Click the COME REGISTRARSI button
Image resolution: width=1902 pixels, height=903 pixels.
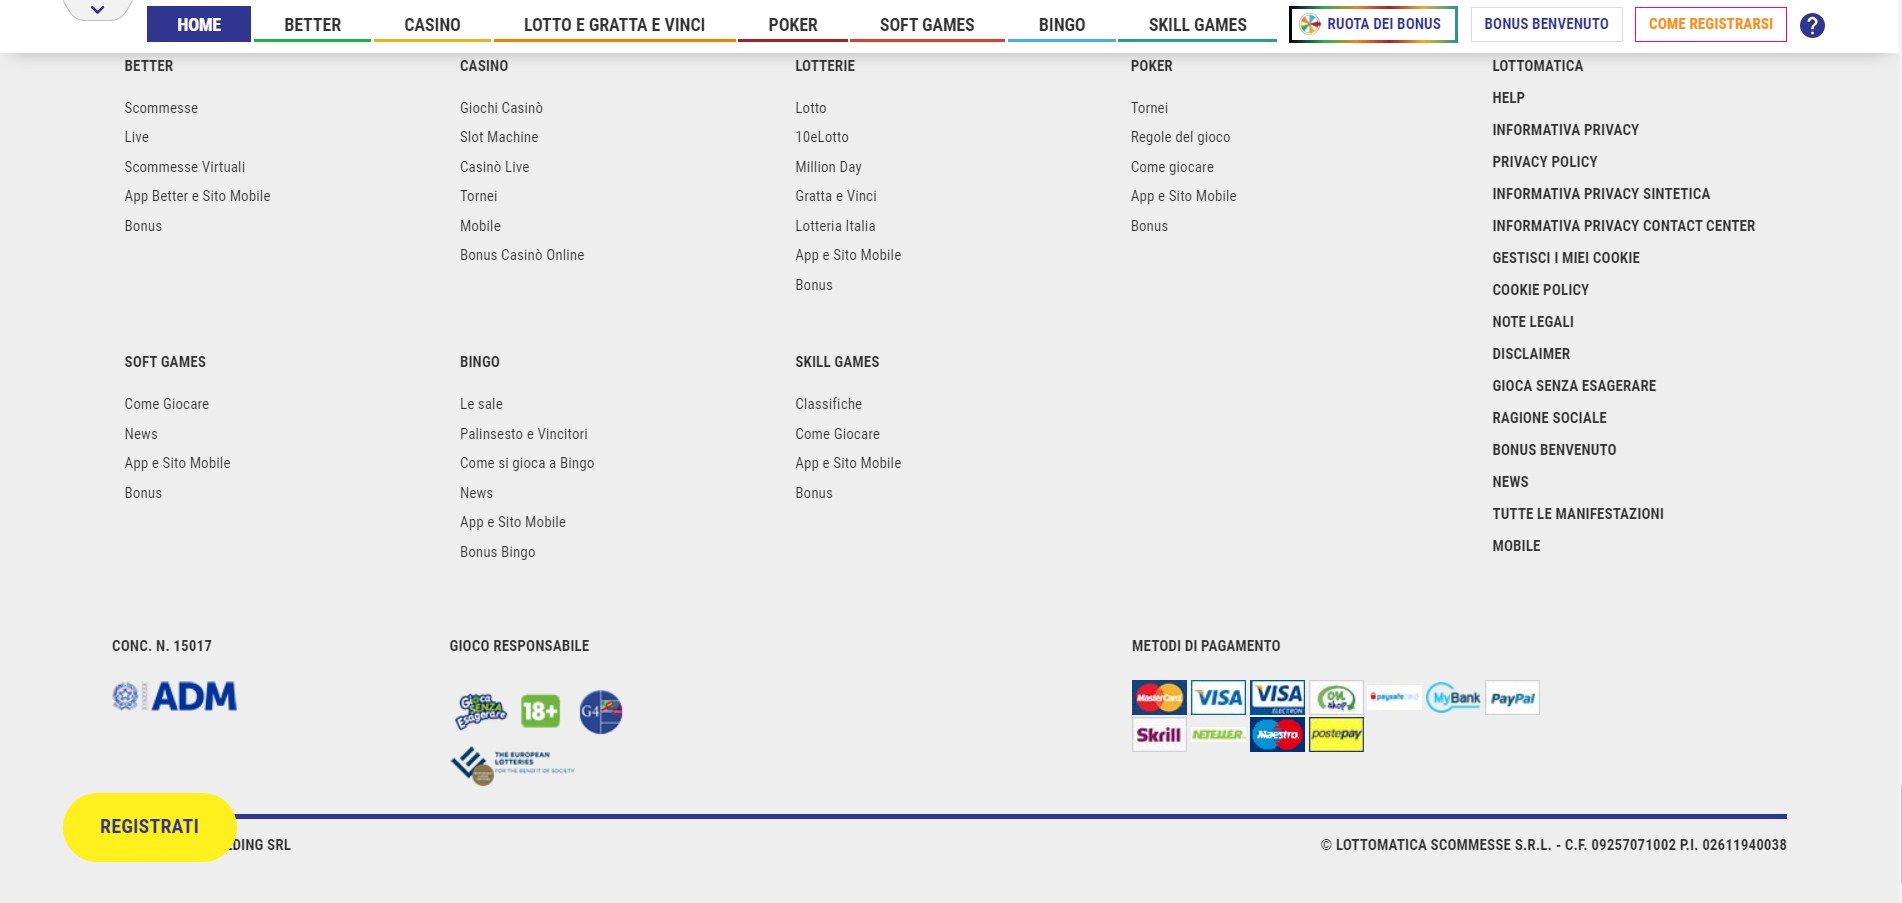(1710, 24)
